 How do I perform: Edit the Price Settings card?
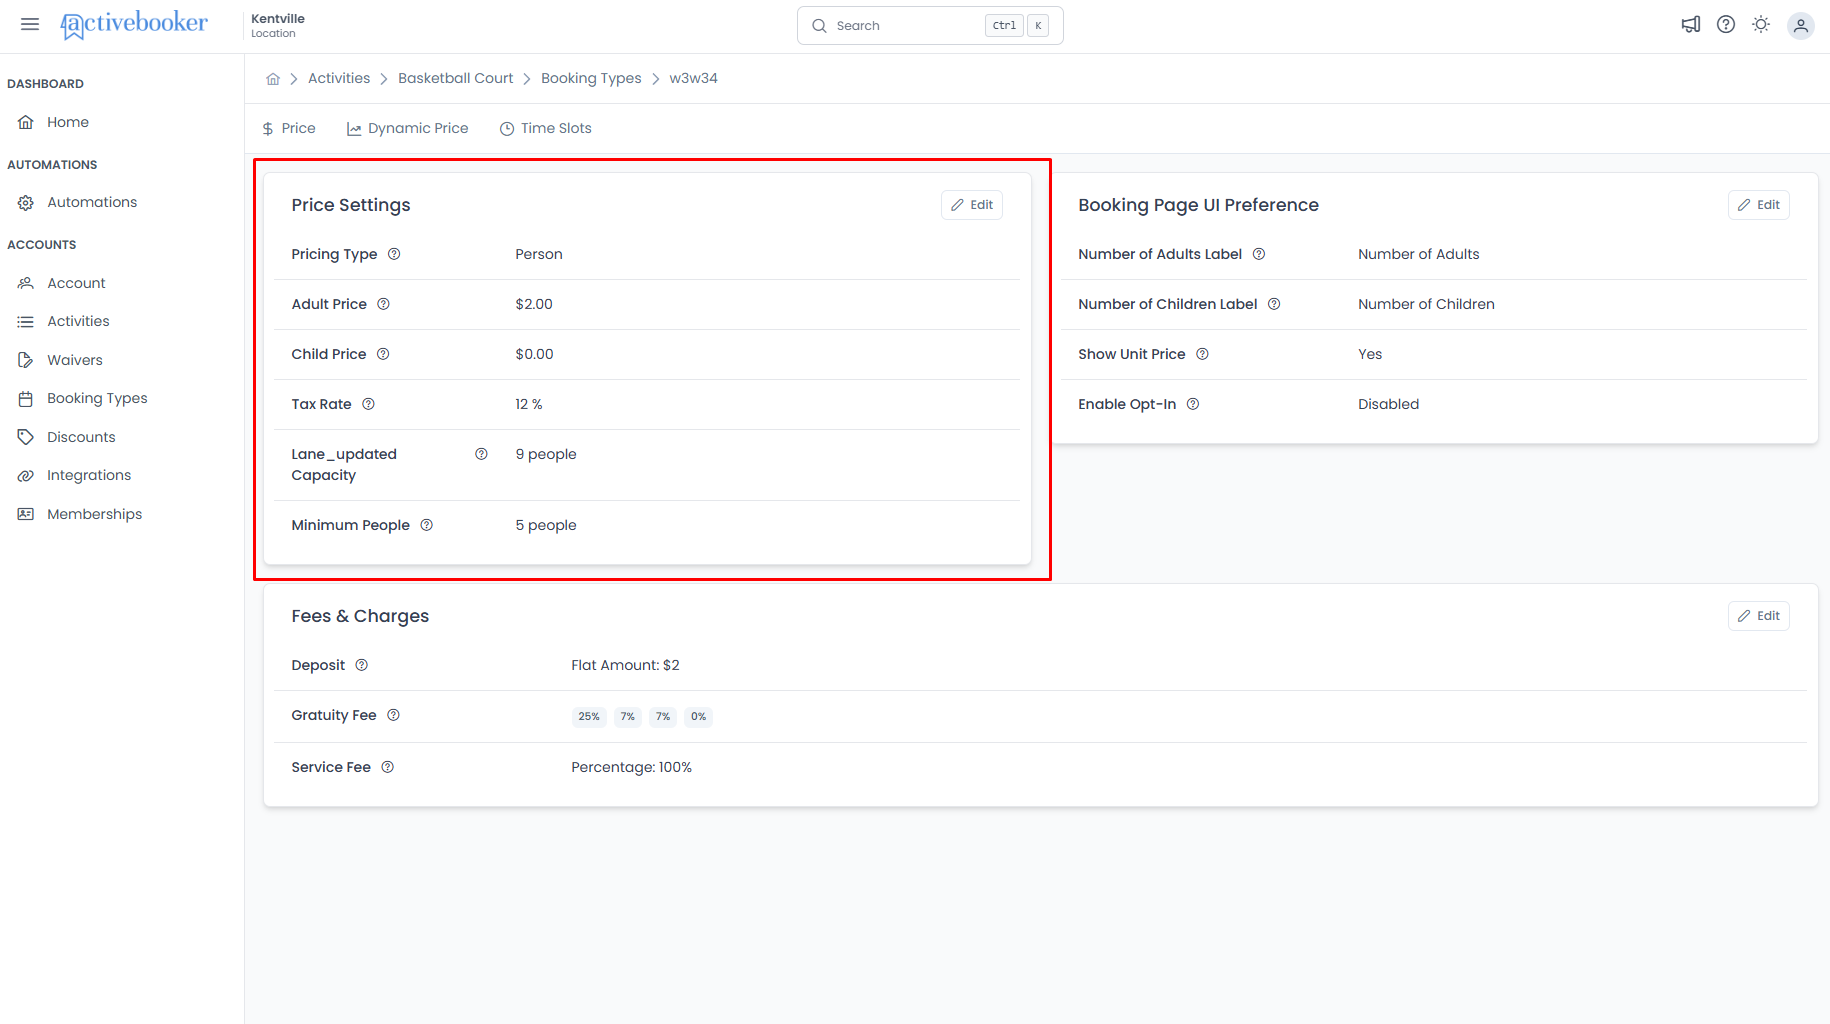972,205
